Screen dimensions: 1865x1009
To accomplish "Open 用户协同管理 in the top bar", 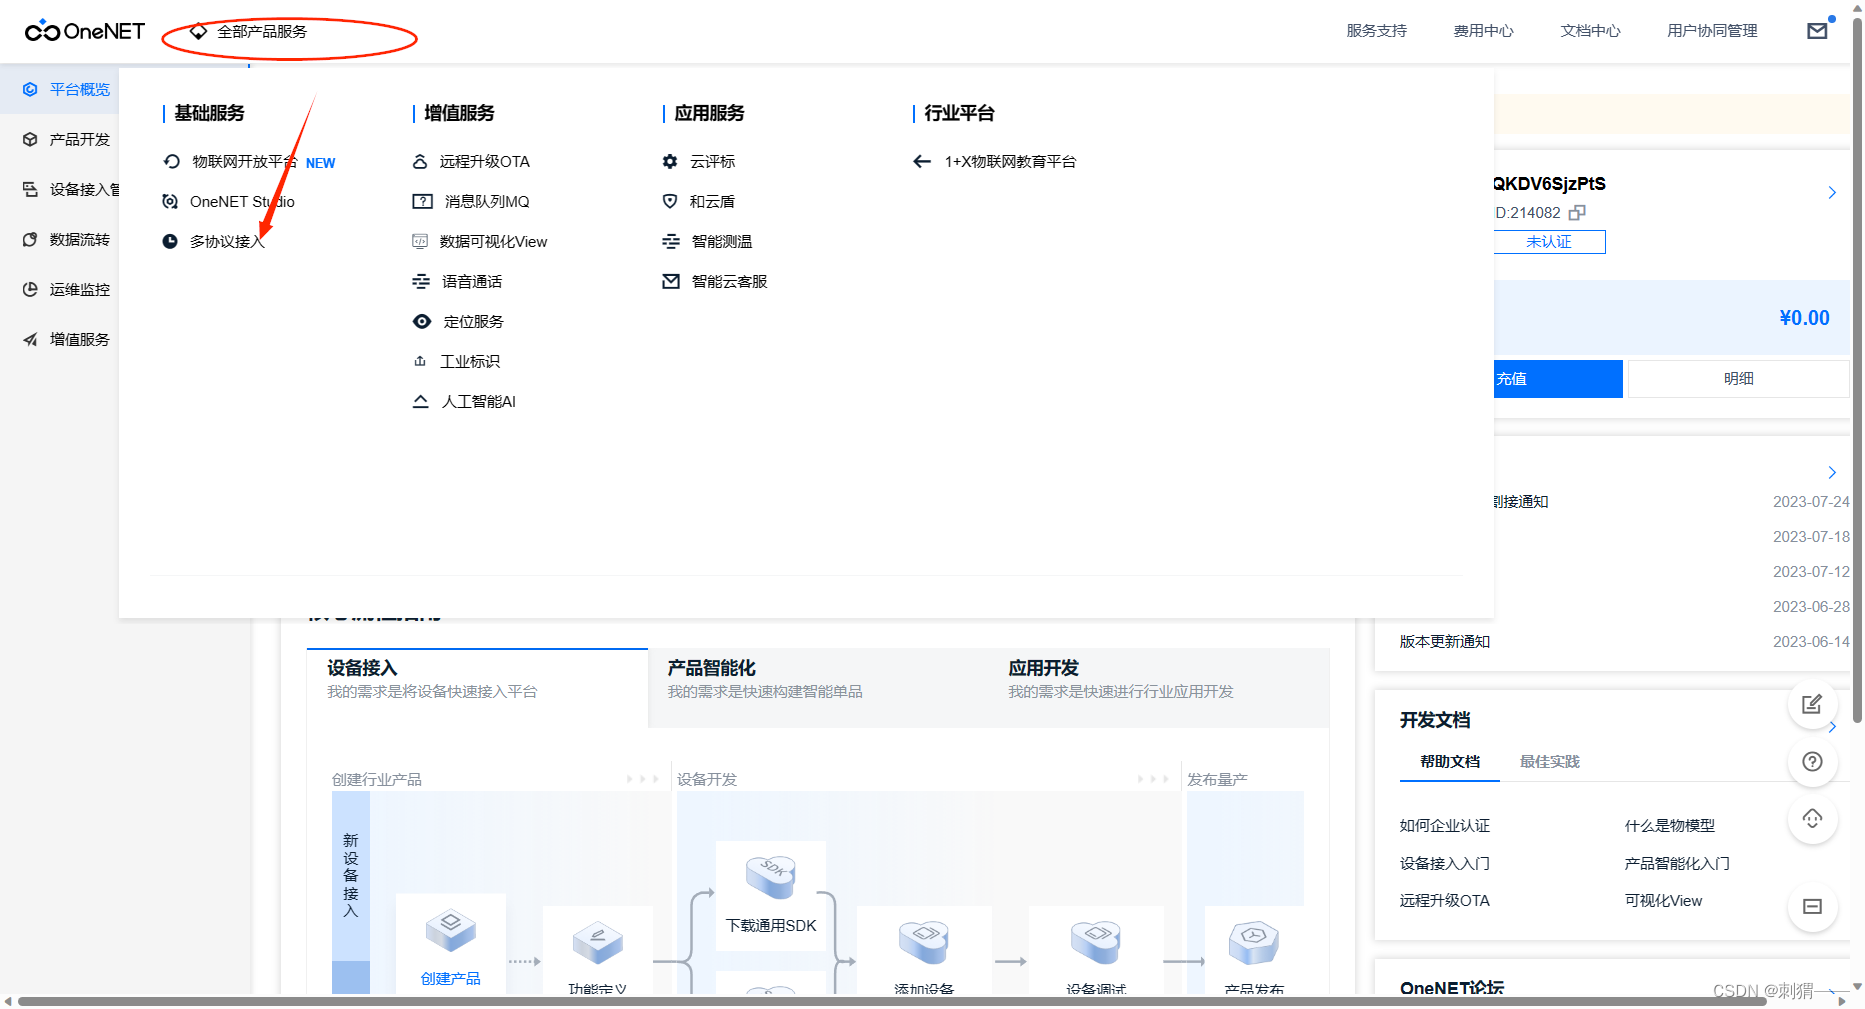I will [x=1712, y=31].
